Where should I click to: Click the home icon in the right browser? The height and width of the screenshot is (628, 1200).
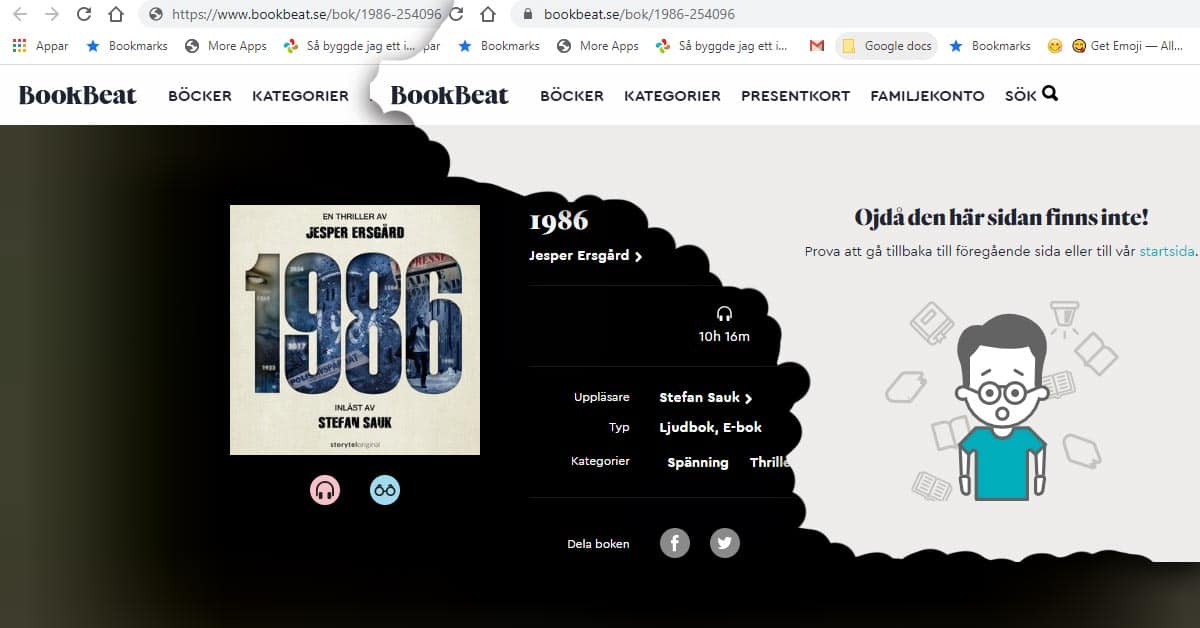(488, 14)
